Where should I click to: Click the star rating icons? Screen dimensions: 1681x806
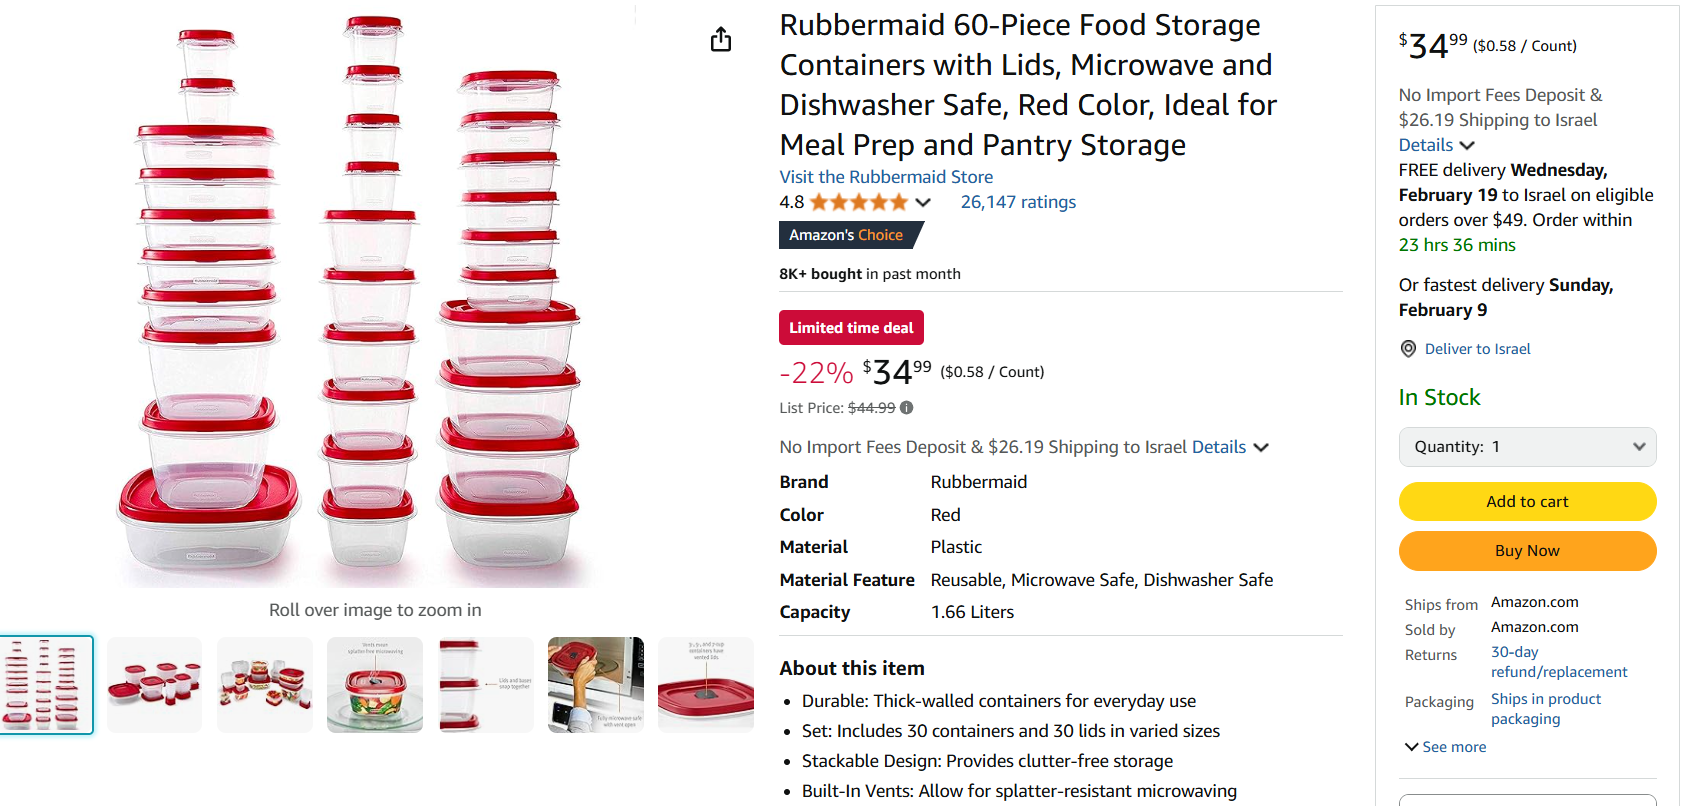click(858, 202)
